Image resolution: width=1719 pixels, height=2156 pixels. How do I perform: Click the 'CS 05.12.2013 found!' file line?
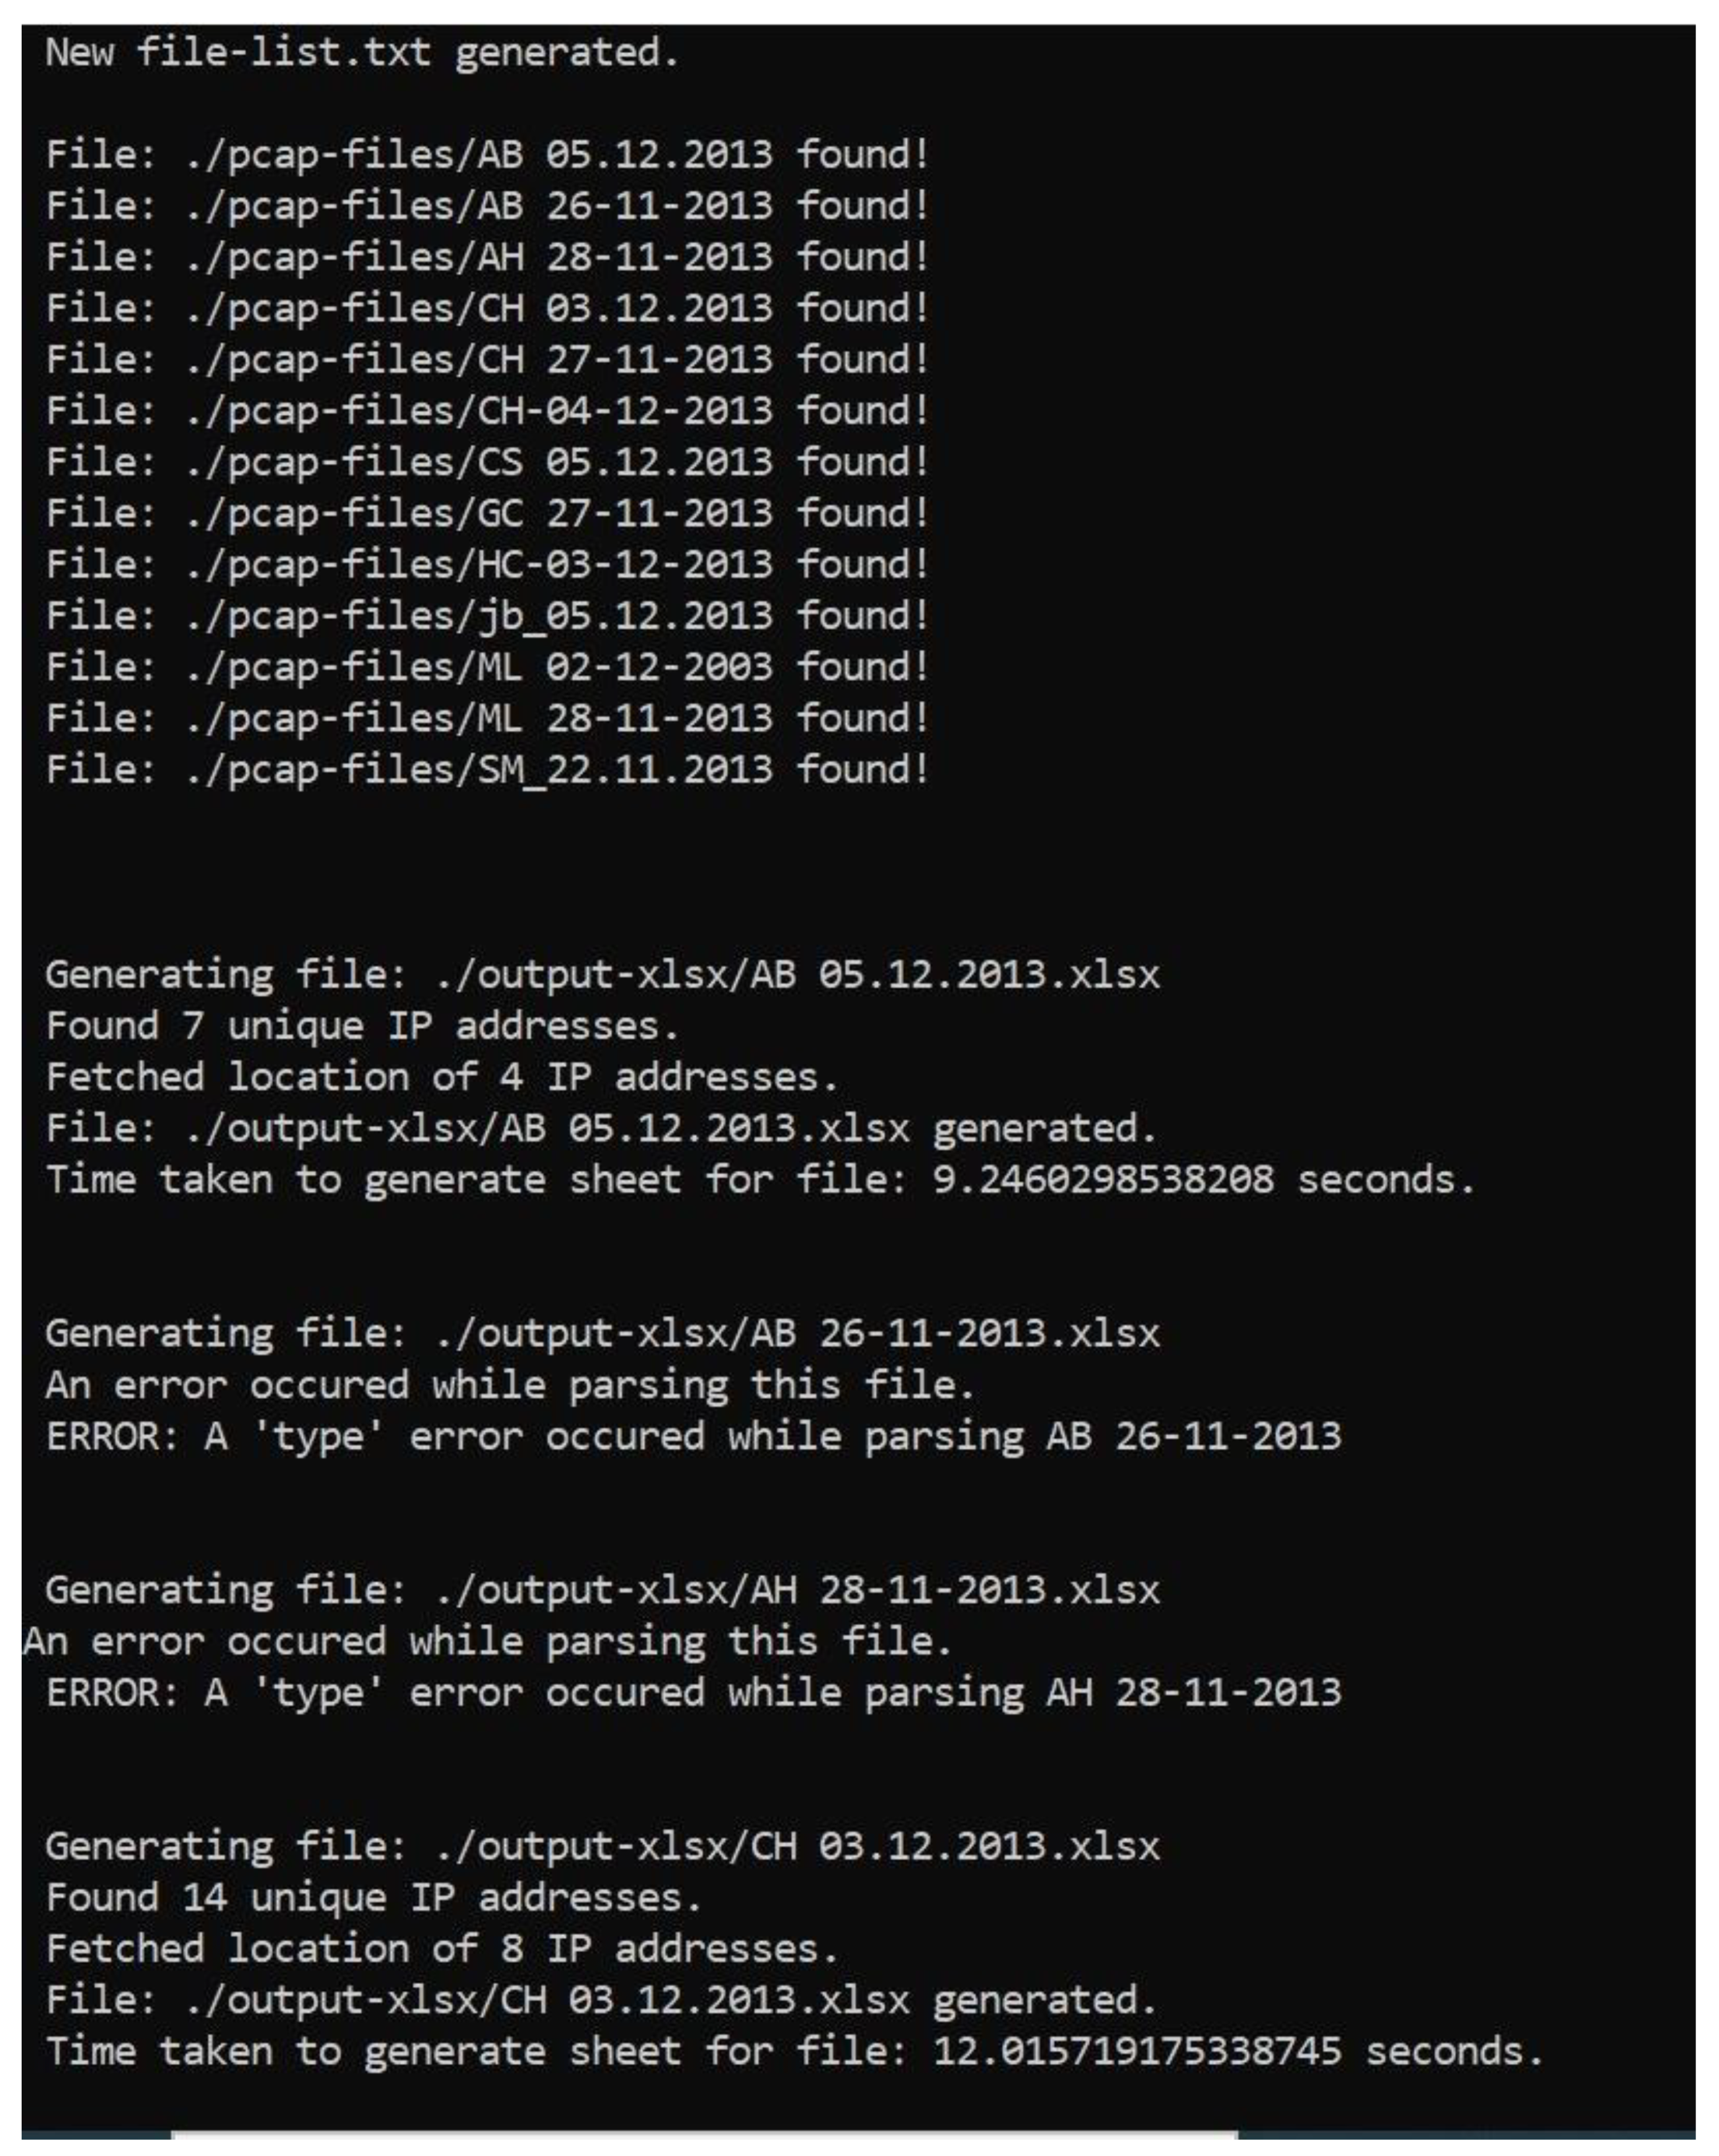487,463
